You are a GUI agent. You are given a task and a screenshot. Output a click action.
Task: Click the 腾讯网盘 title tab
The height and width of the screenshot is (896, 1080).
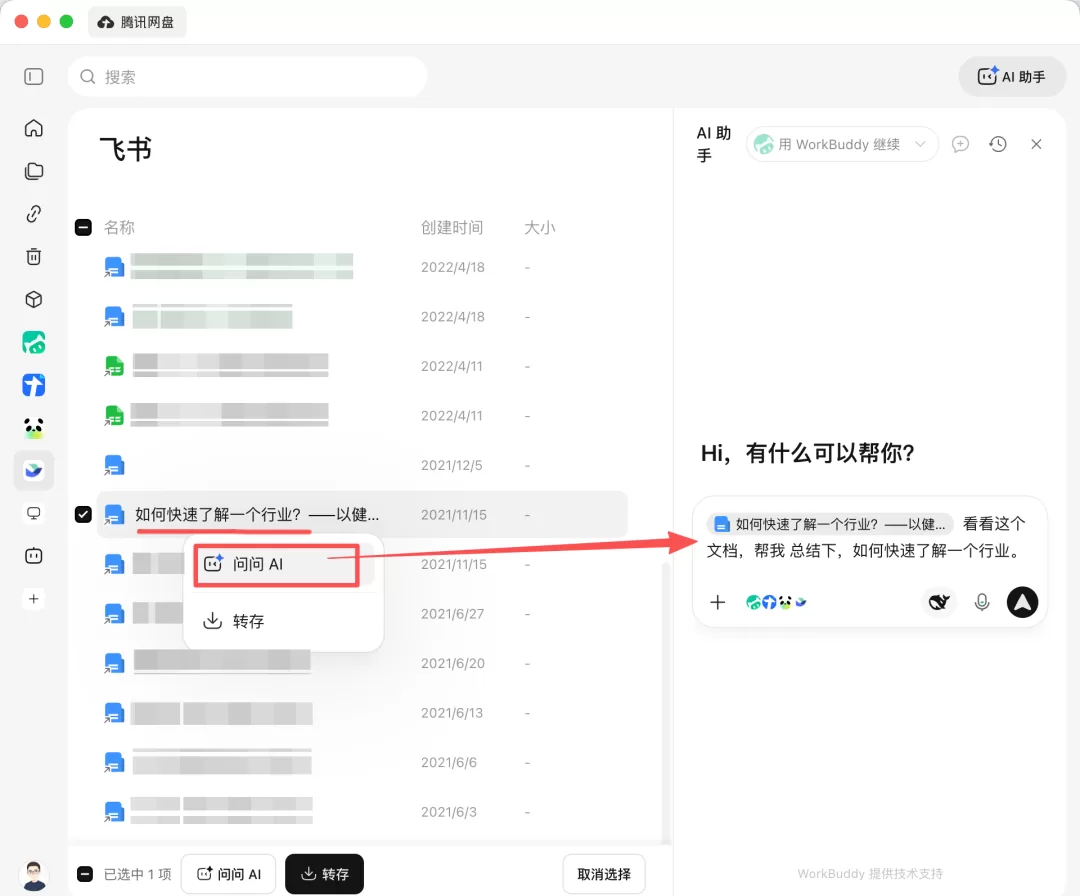pyautogui.click(x=137, y=22)
